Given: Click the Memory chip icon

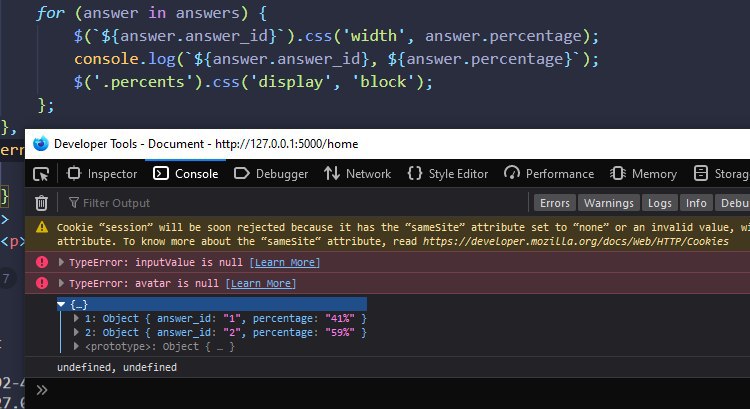Looking at the screenshot, I should coord(618,173).
